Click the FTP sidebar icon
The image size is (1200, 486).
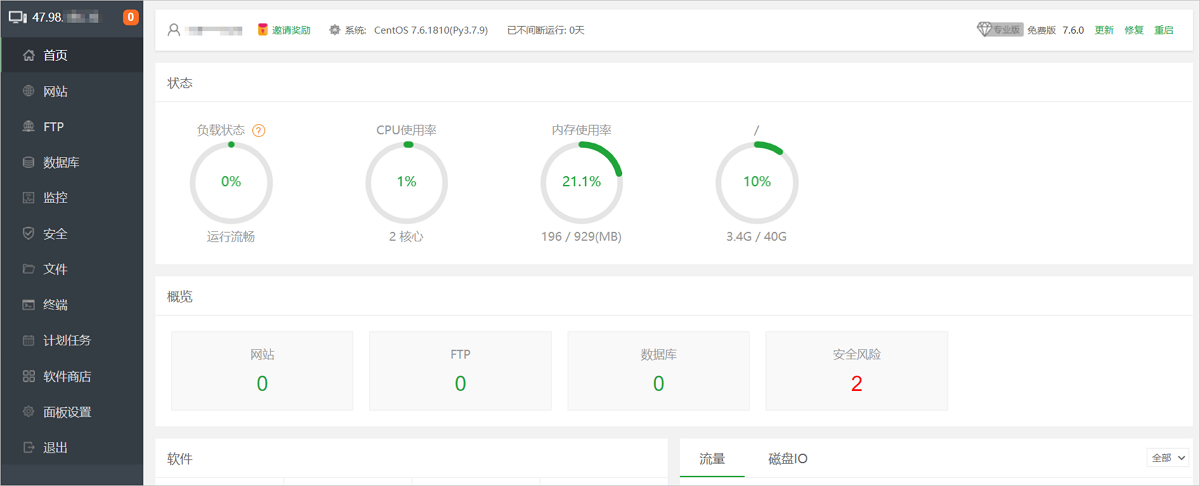[x=28, y=127]
